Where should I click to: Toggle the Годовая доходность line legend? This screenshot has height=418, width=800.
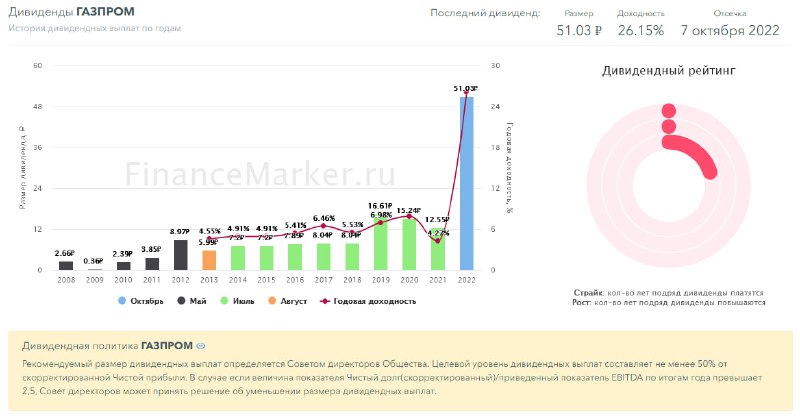(368, 301)
